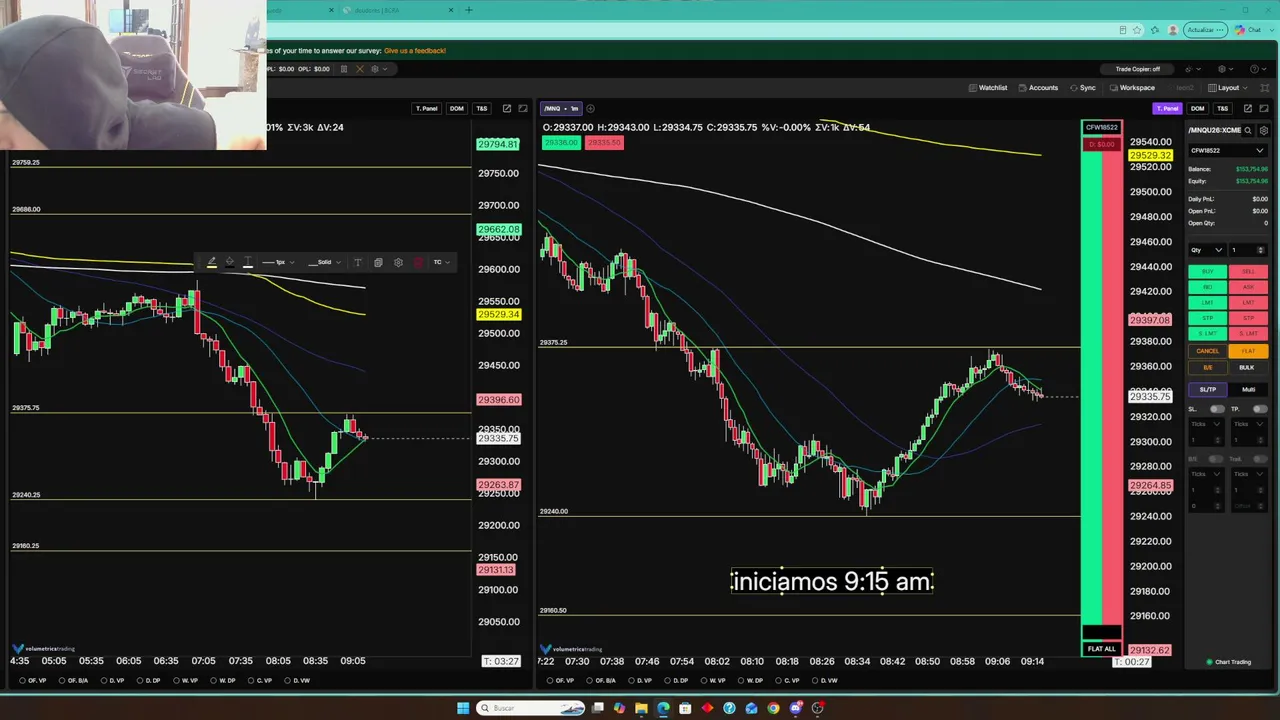This screenshot has width=1280, height=720.
Task: Toggle the SL switch
Action: point(1217,409)
